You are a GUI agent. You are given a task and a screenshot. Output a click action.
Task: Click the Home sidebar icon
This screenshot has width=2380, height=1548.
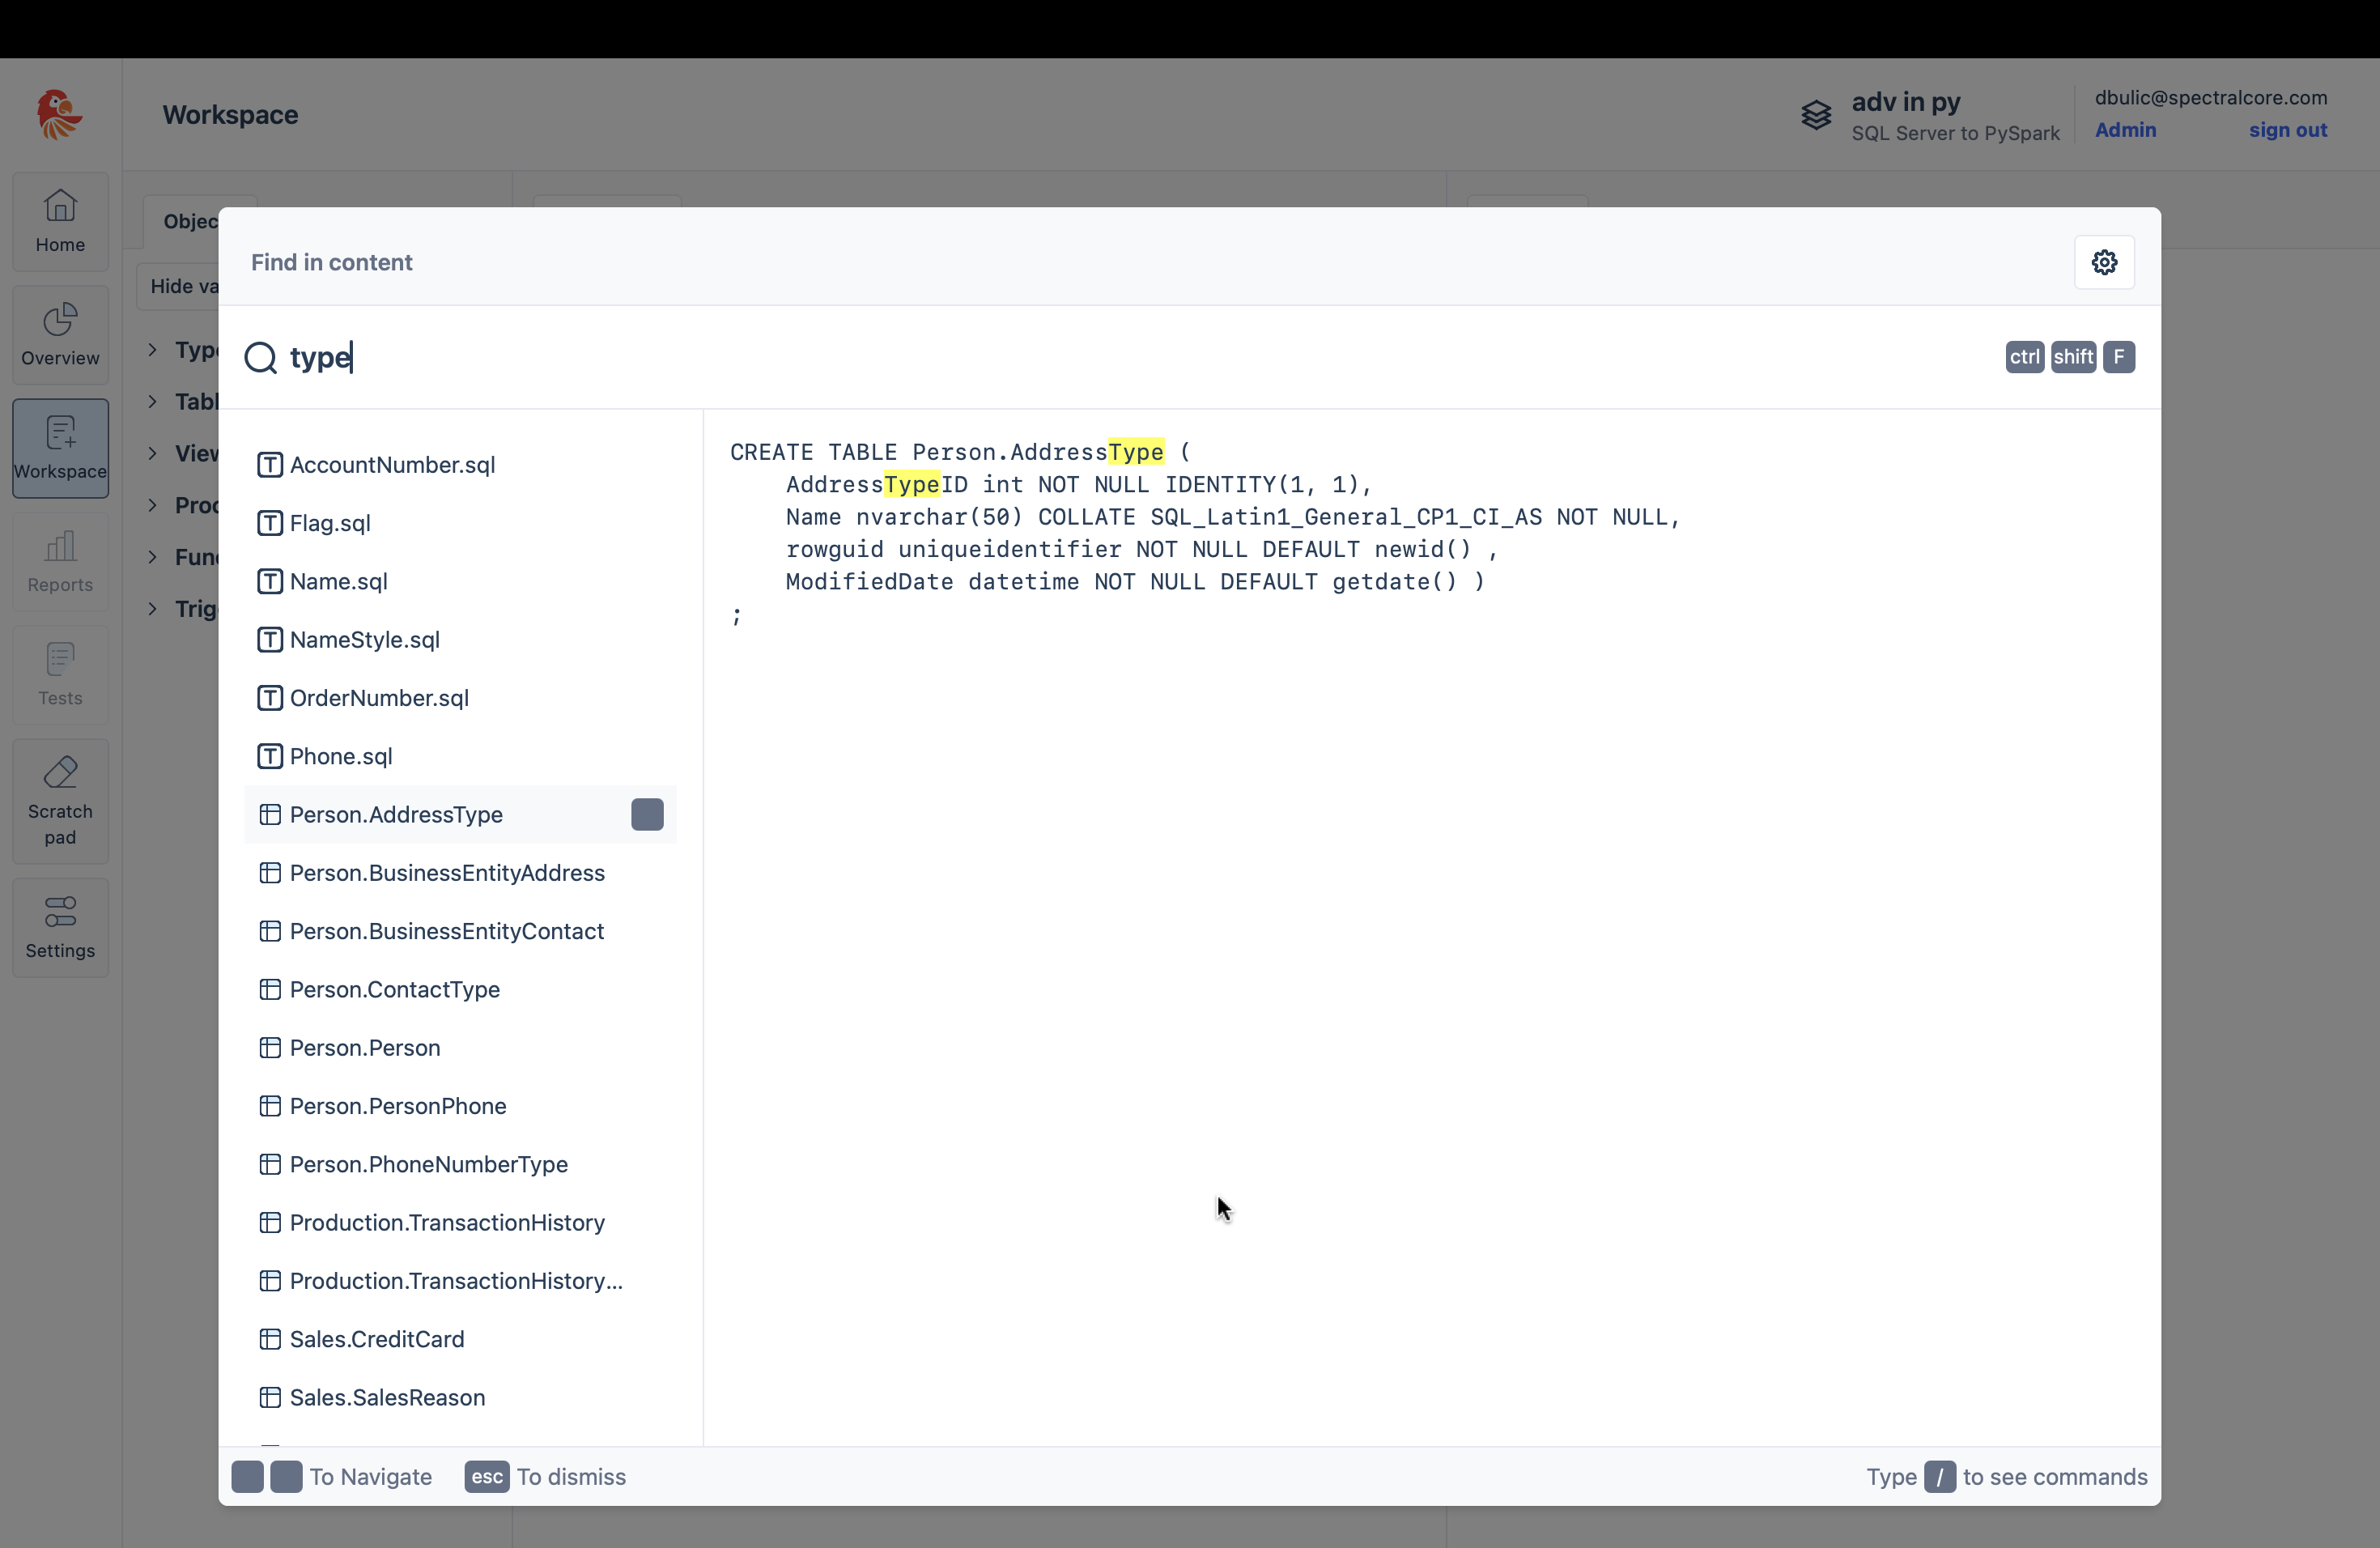pyautogui.click(x=60, y=221)
